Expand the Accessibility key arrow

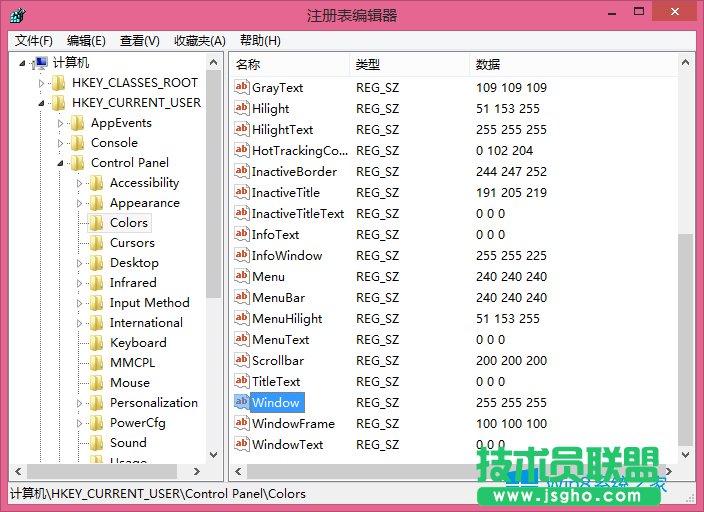click(79, 183)
